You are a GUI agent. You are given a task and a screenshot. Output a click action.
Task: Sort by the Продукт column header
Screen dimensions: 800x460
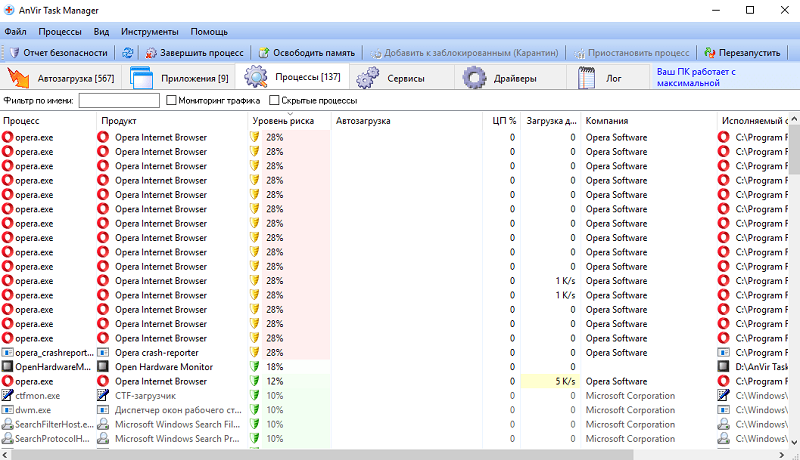[x=172, y=121]
